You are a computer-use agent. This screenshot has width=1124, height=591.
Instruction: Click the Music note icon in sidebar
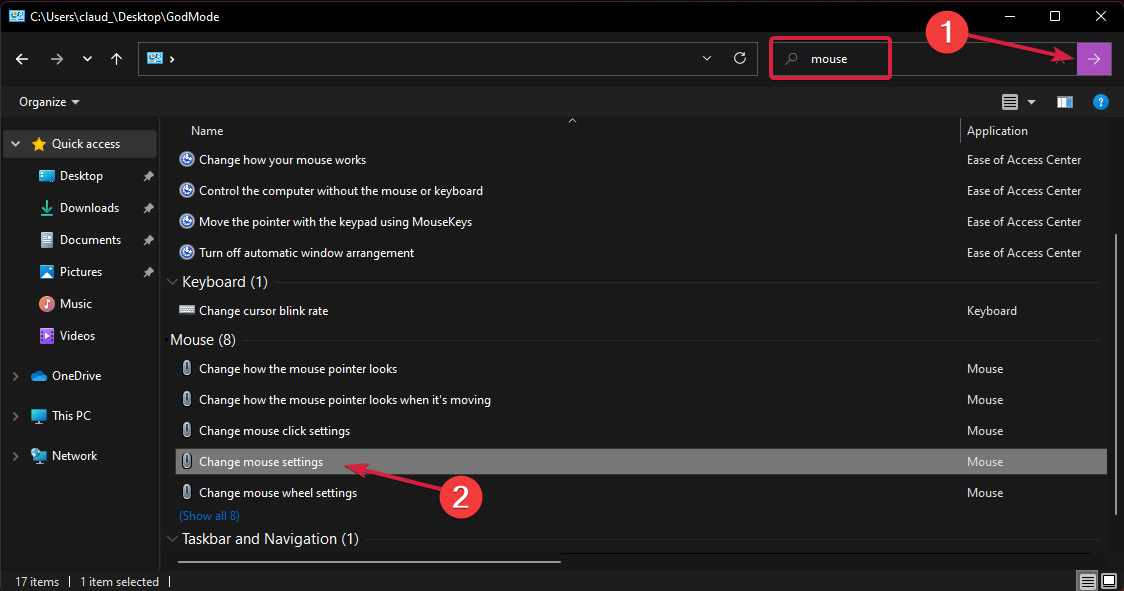click(x=47, y=303)
